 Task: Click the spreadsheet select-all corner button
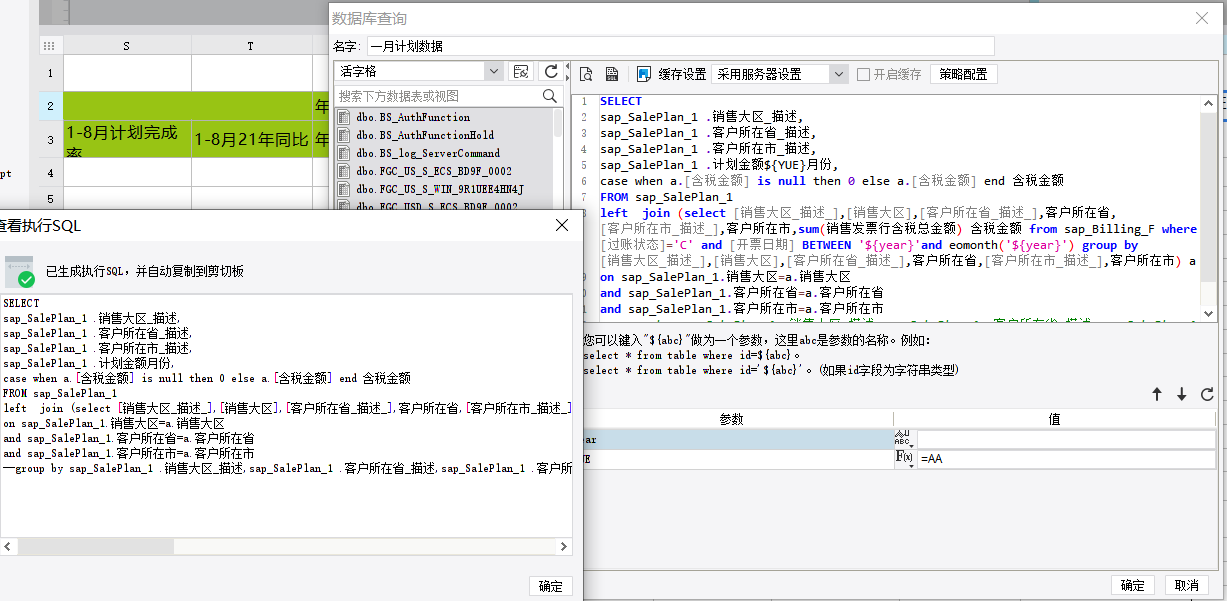click(x=51, y=45)
